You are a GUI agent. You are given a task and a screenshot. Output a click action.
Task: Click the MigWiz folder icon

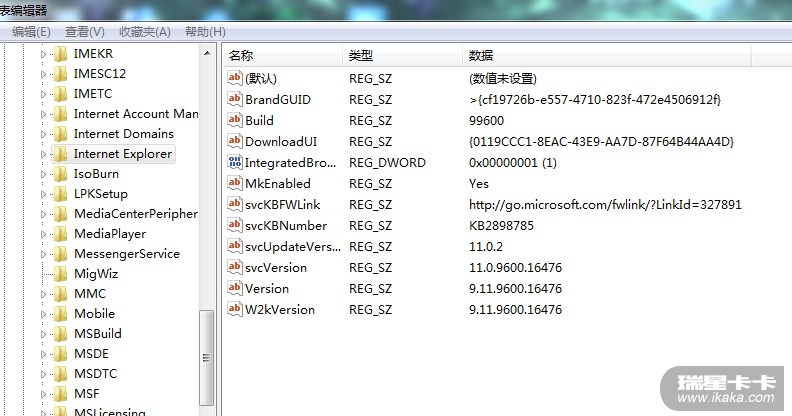click(x=60, y=274)
